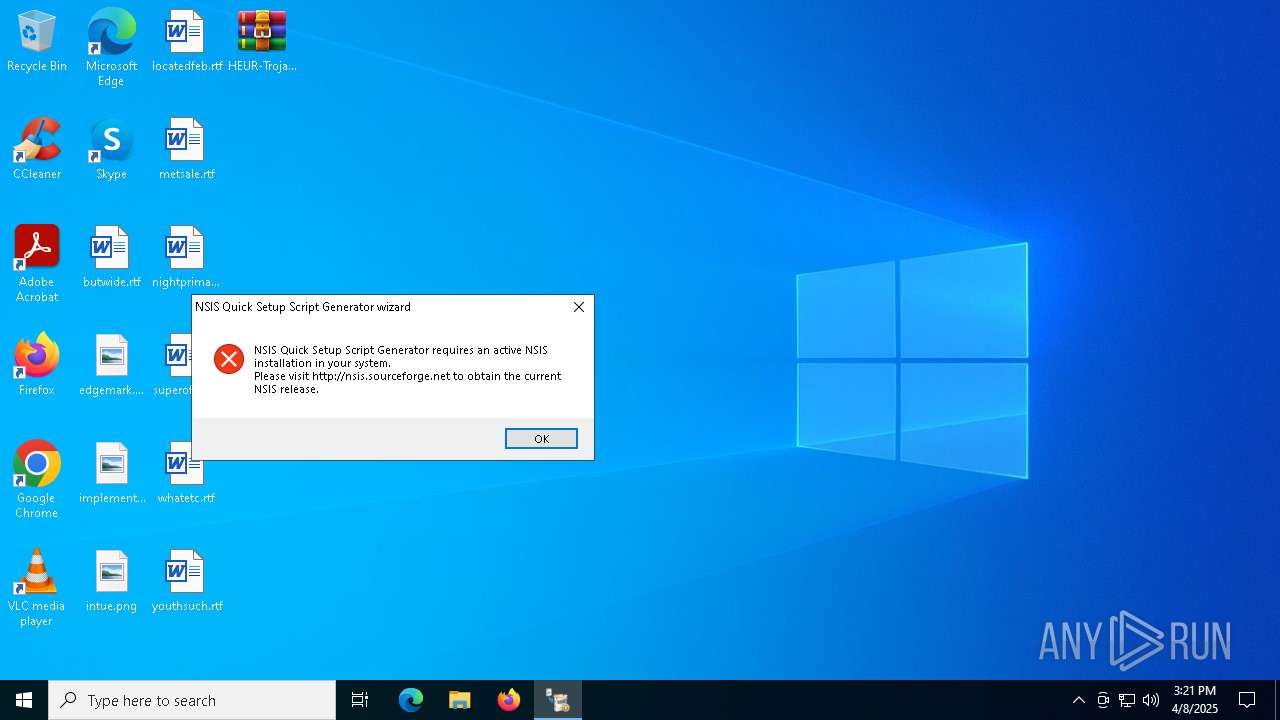Open Task View from the taskbar
Image resolution: width=1280 pixels, height=720 pixels.
360,700
